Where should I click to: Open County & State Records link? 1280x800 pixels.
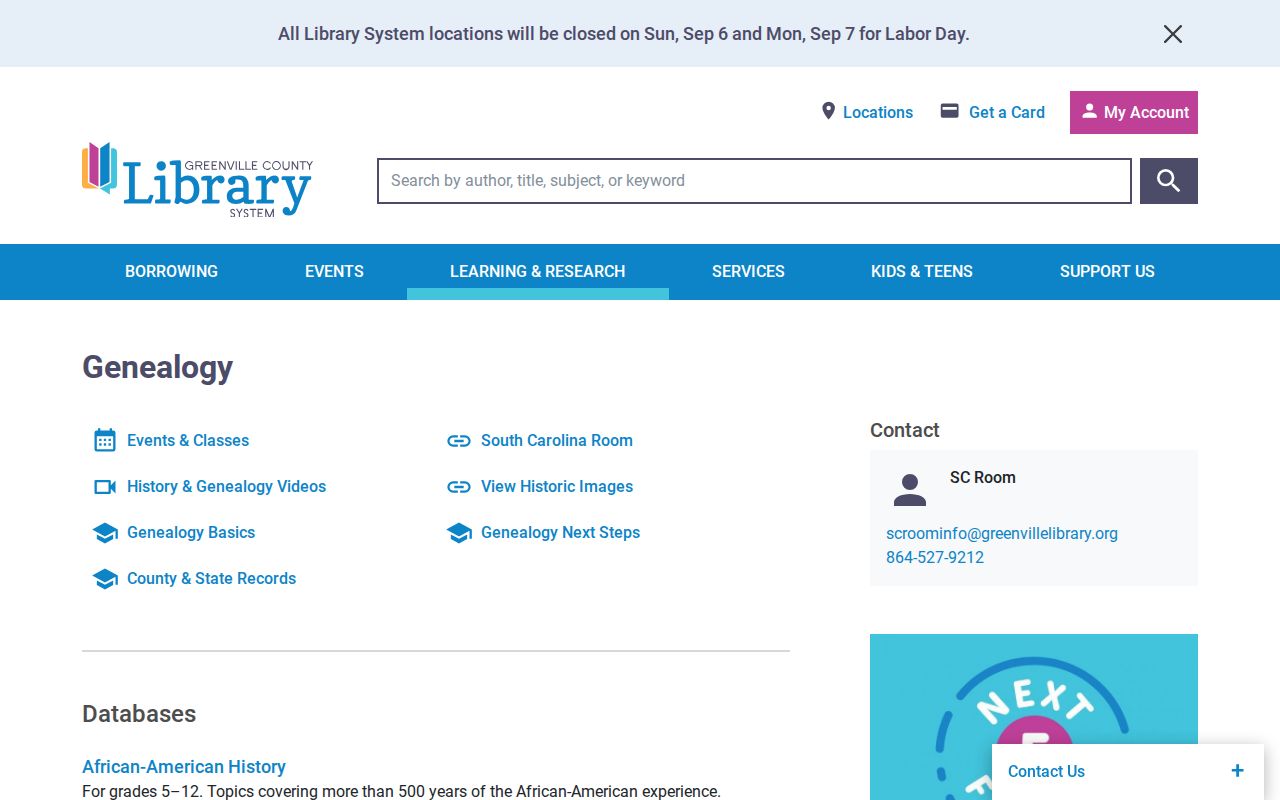coord(211,578)
